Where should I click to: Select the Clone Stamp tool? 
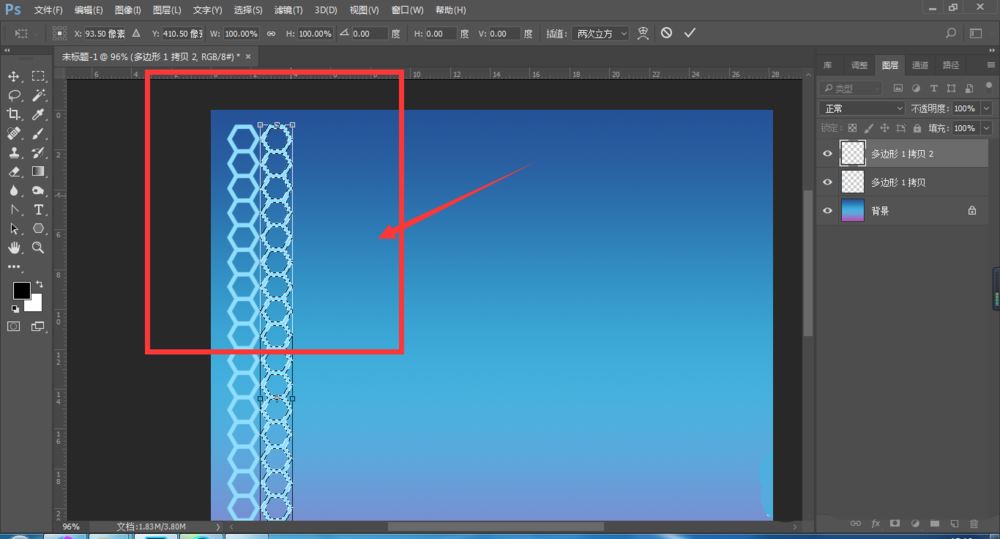click(x=13, y=152)
